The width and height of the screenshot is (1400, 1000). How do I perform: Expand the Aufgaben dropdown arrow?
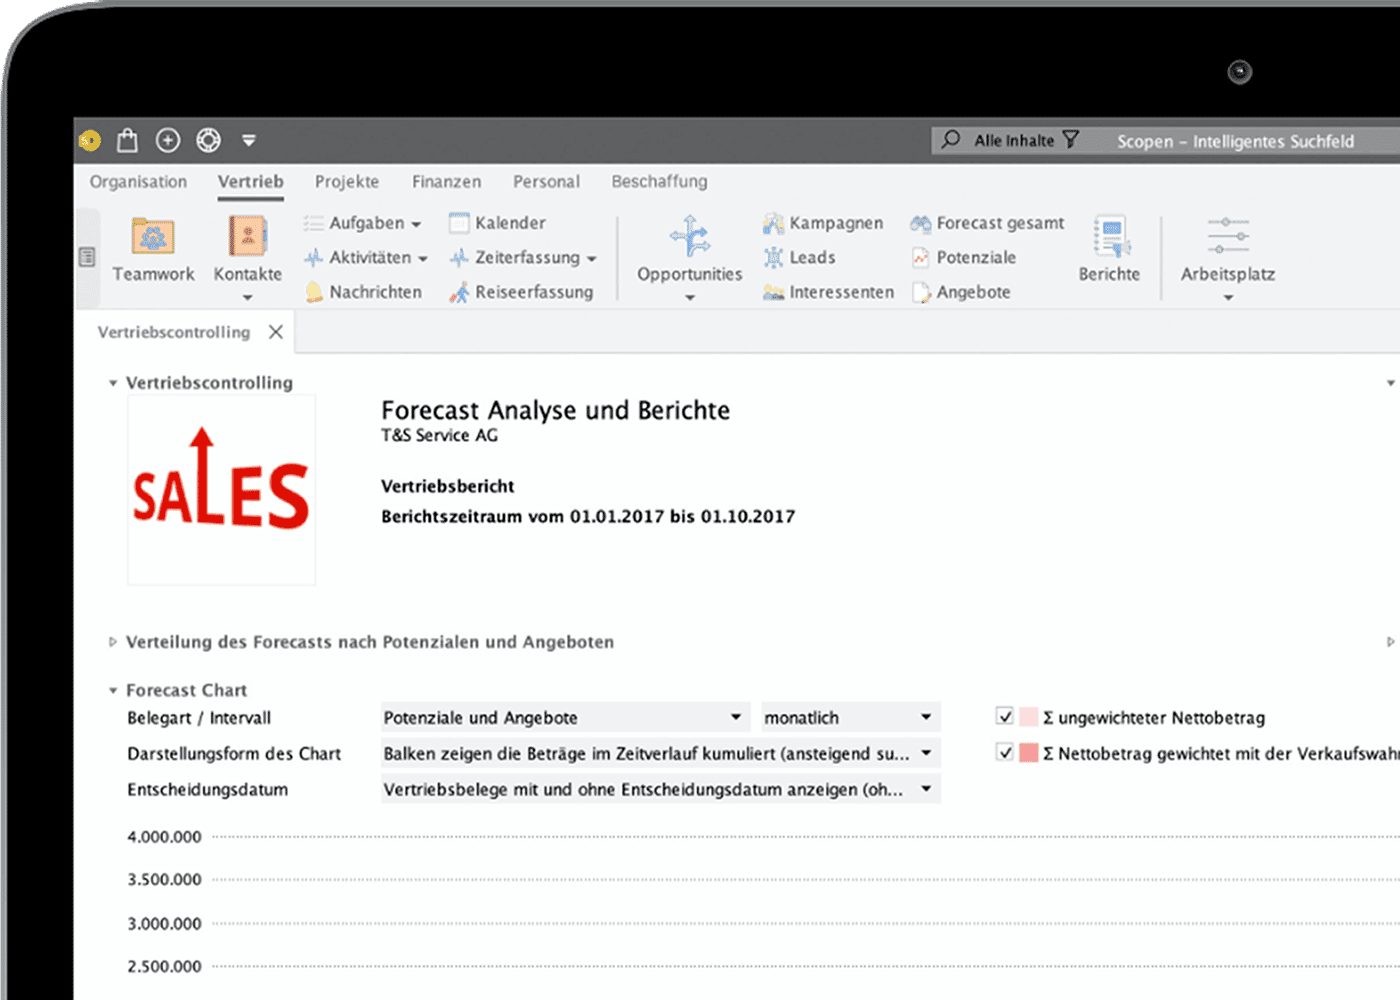click(x=416, y=224)
